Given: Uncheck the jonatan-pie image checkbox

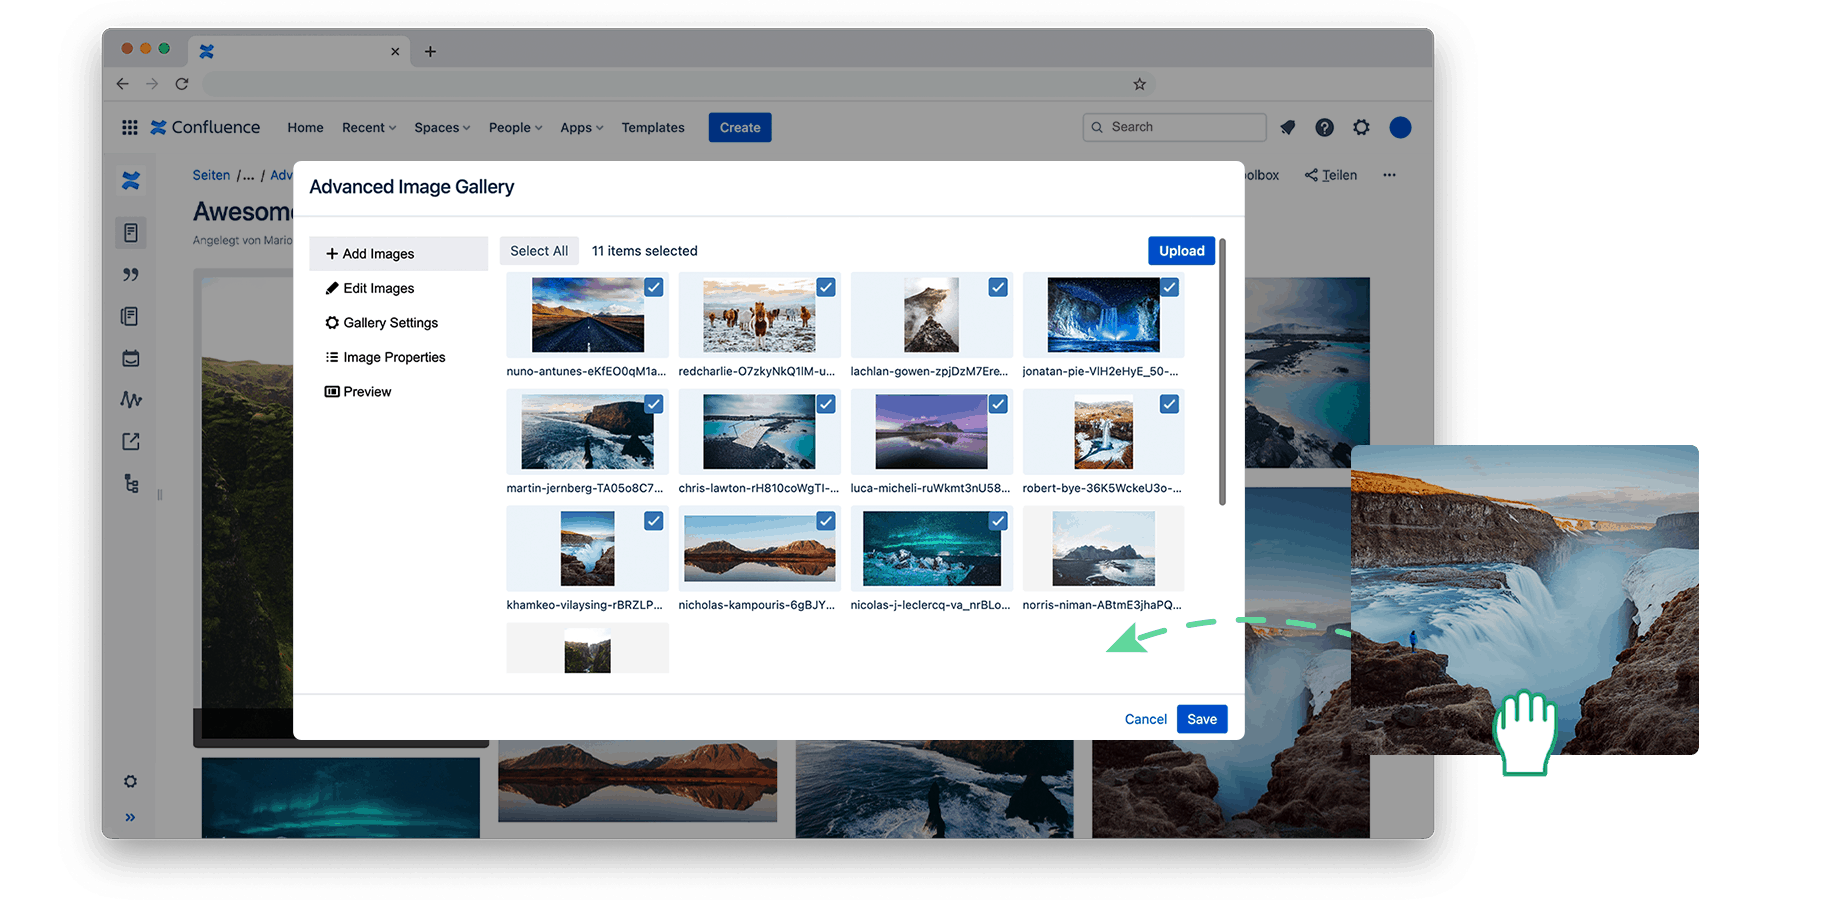Looking at the screenshot, I should coord(1169,287).
